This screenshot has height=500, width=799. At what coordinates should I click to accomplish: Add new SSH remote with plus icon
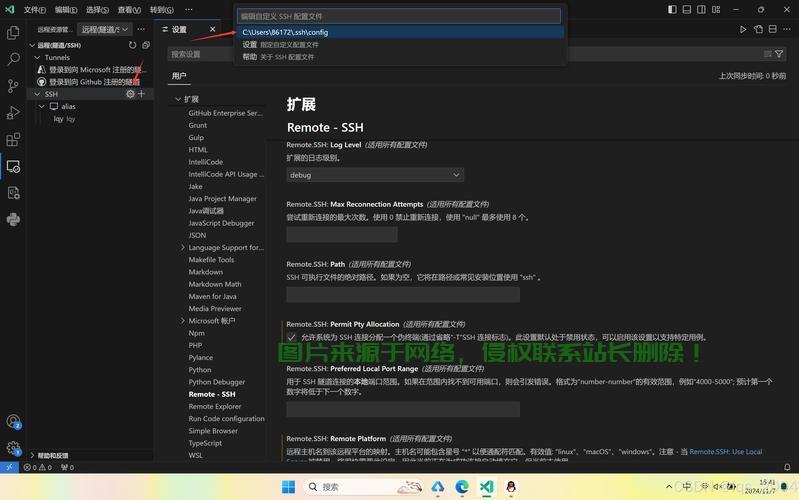(x=142, y=94)
